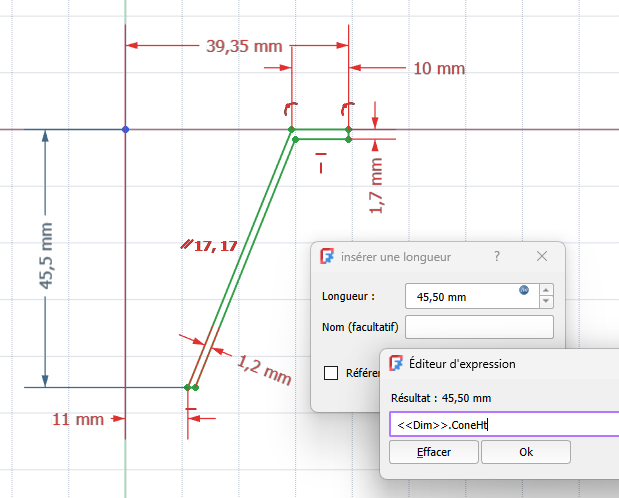Image resolution: width=619 pixels, height=498 pixels.
Task: Click the Effacer button
Action: (x=434, y=452)
